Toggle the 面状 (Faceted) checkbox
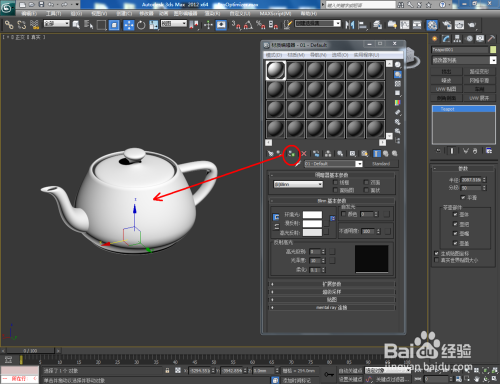500x384 pixels. coord(366,190)
